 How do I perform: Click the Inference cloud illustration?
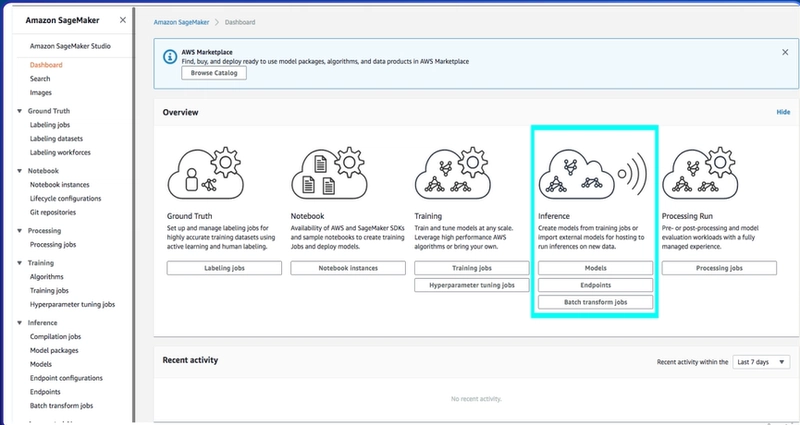click(593, 174)
